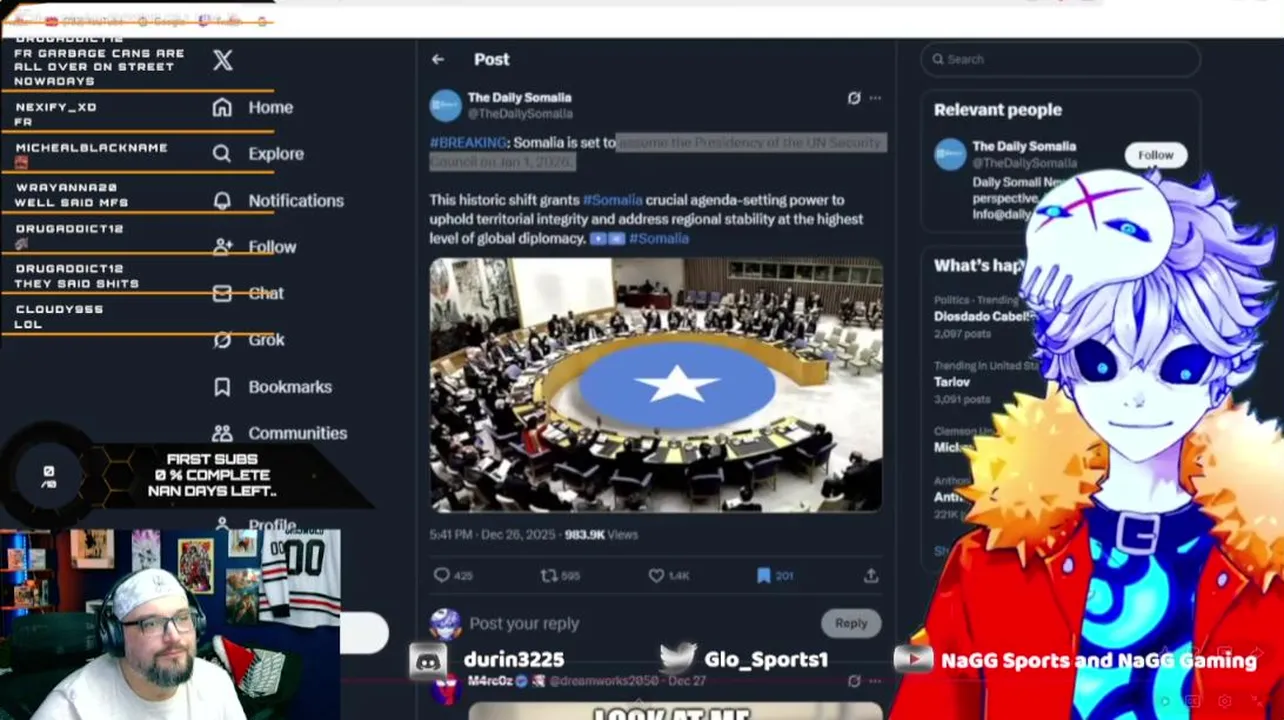Click the Notifications bell icon
Image resolution: width=1284 pixels, height=720 pixels.
222,200
